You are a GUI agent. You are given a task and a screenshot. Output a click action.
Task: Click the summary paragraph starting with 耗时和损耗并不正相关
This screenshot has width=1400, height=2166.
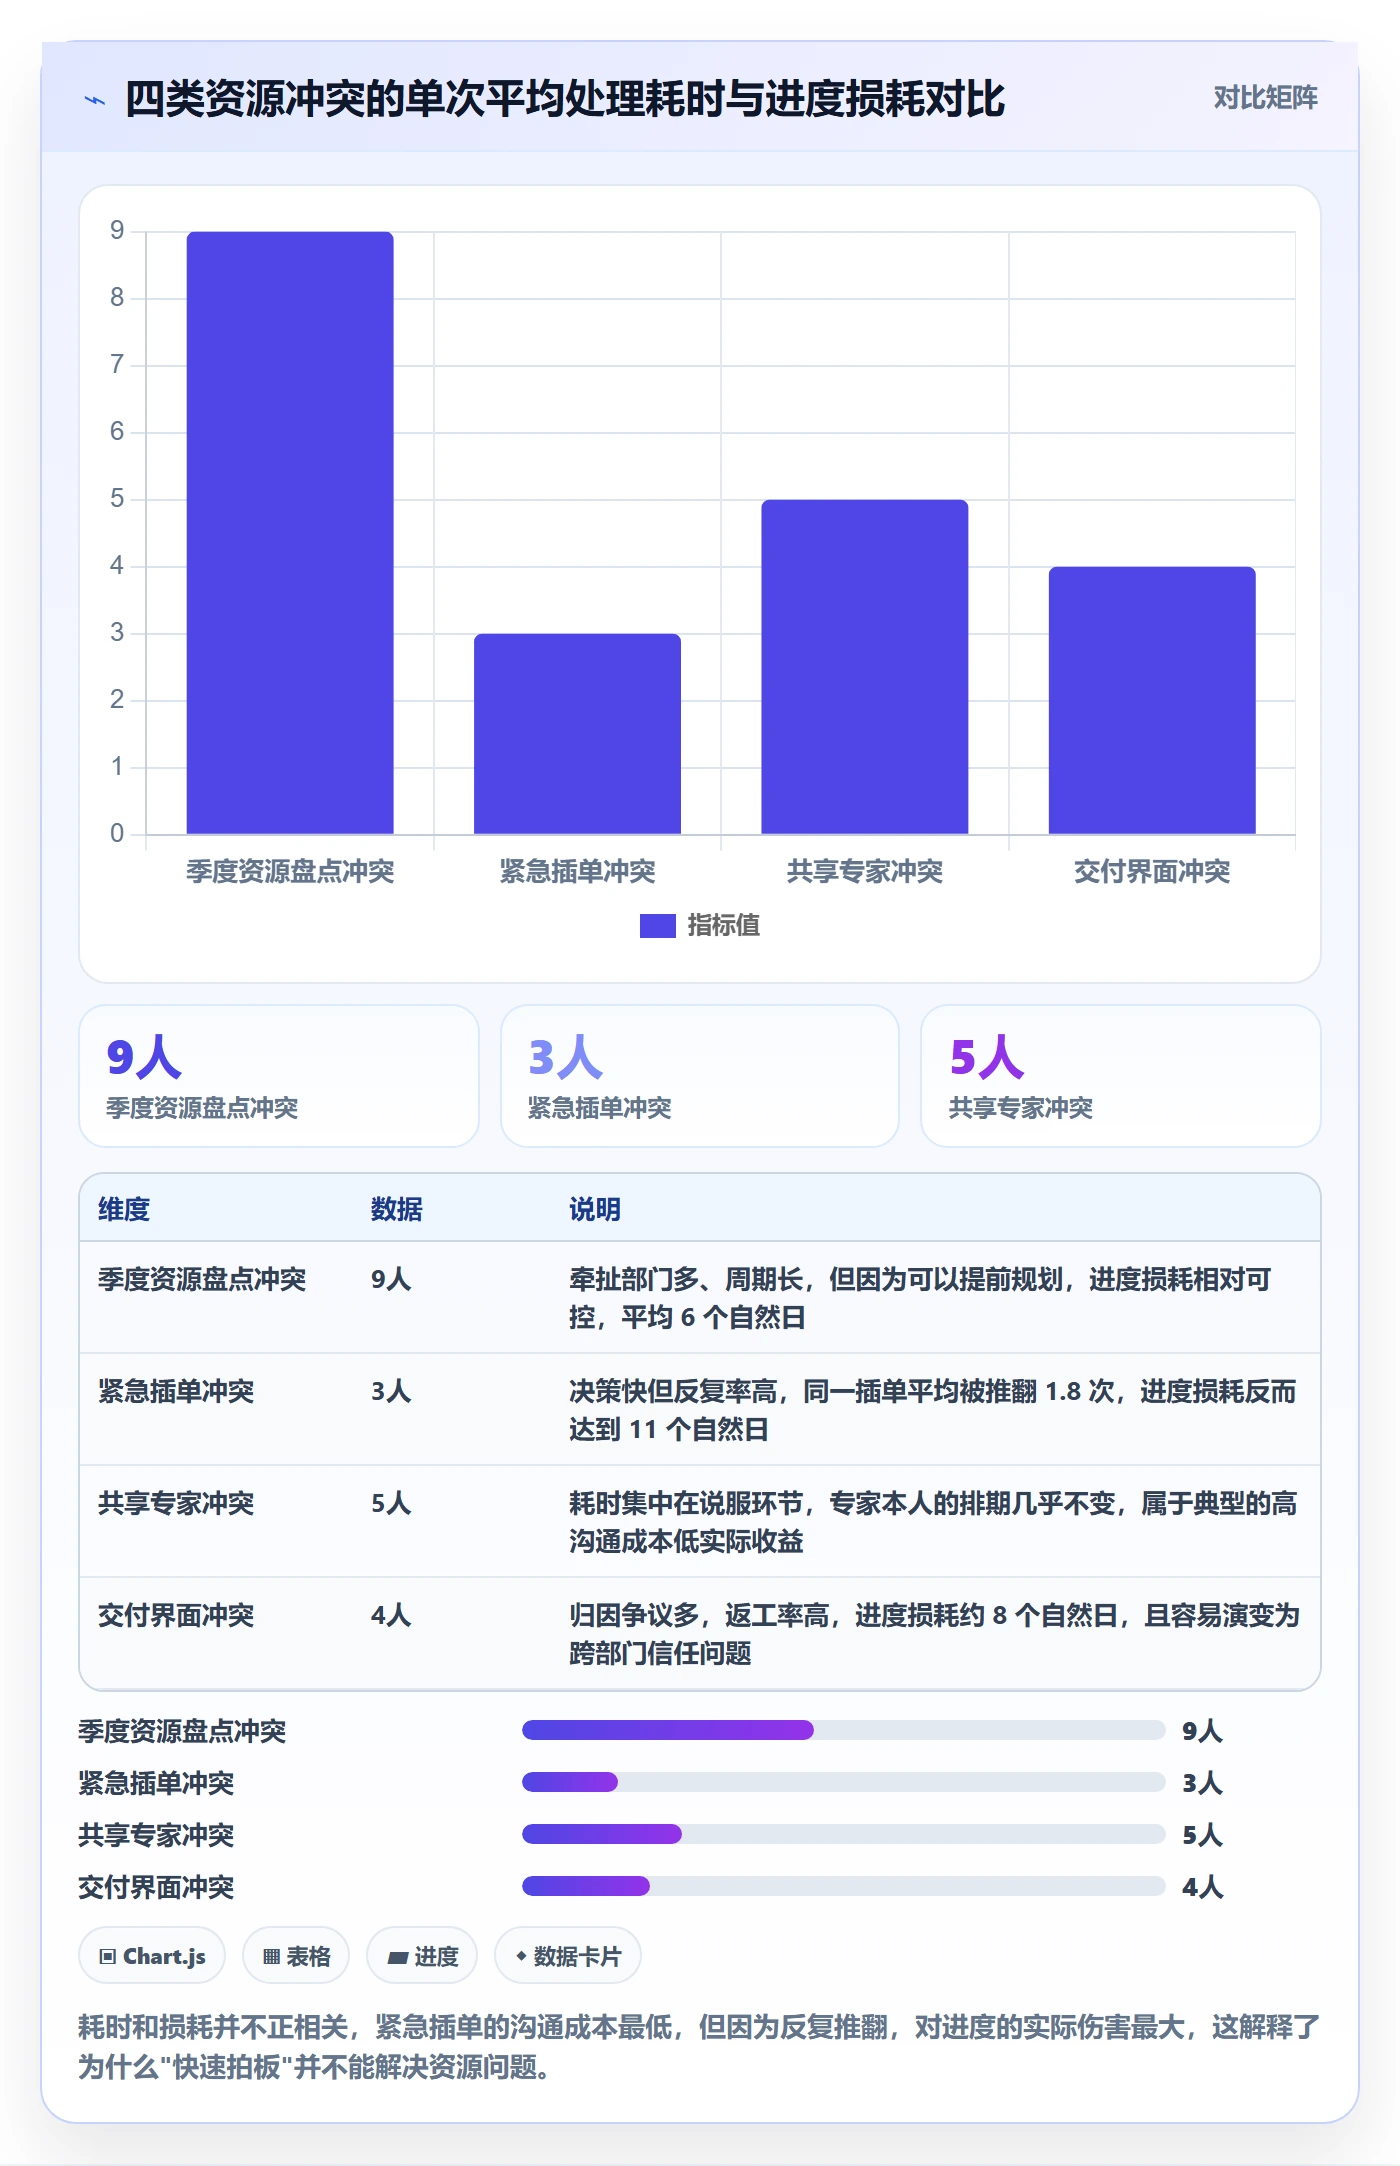(700, 2047)
